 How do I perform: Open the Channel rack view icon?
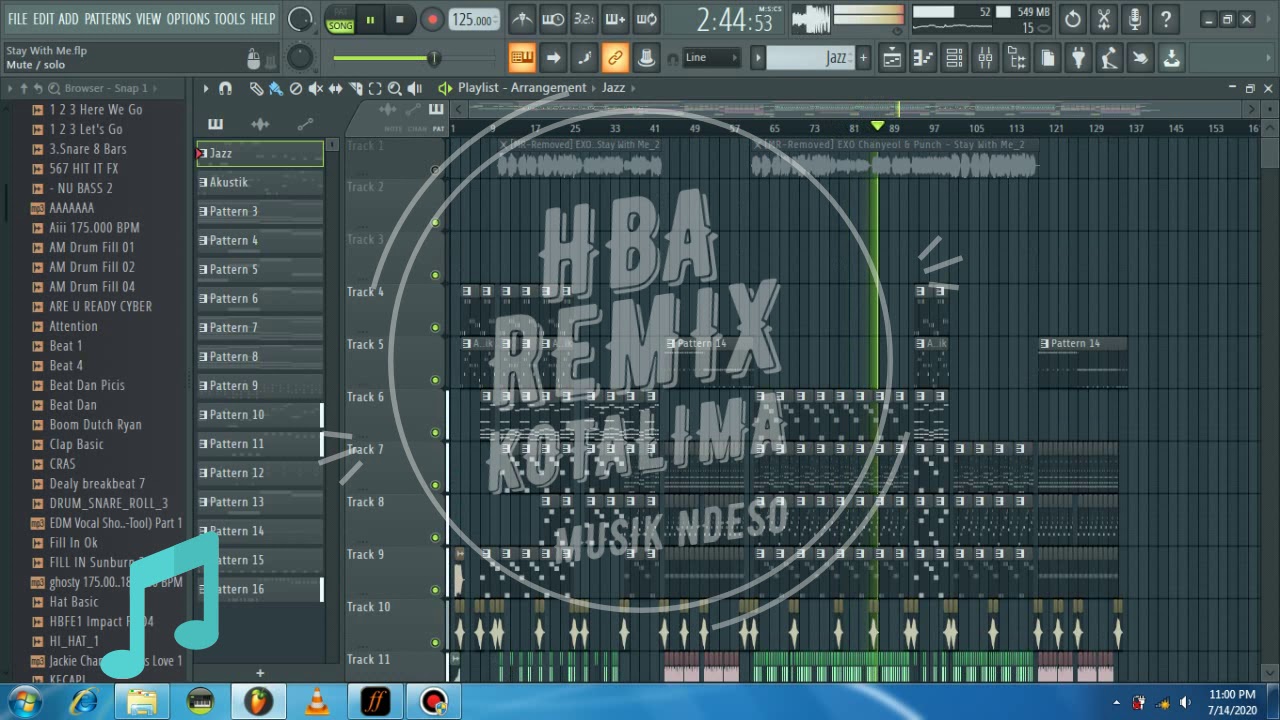point(954,58)
